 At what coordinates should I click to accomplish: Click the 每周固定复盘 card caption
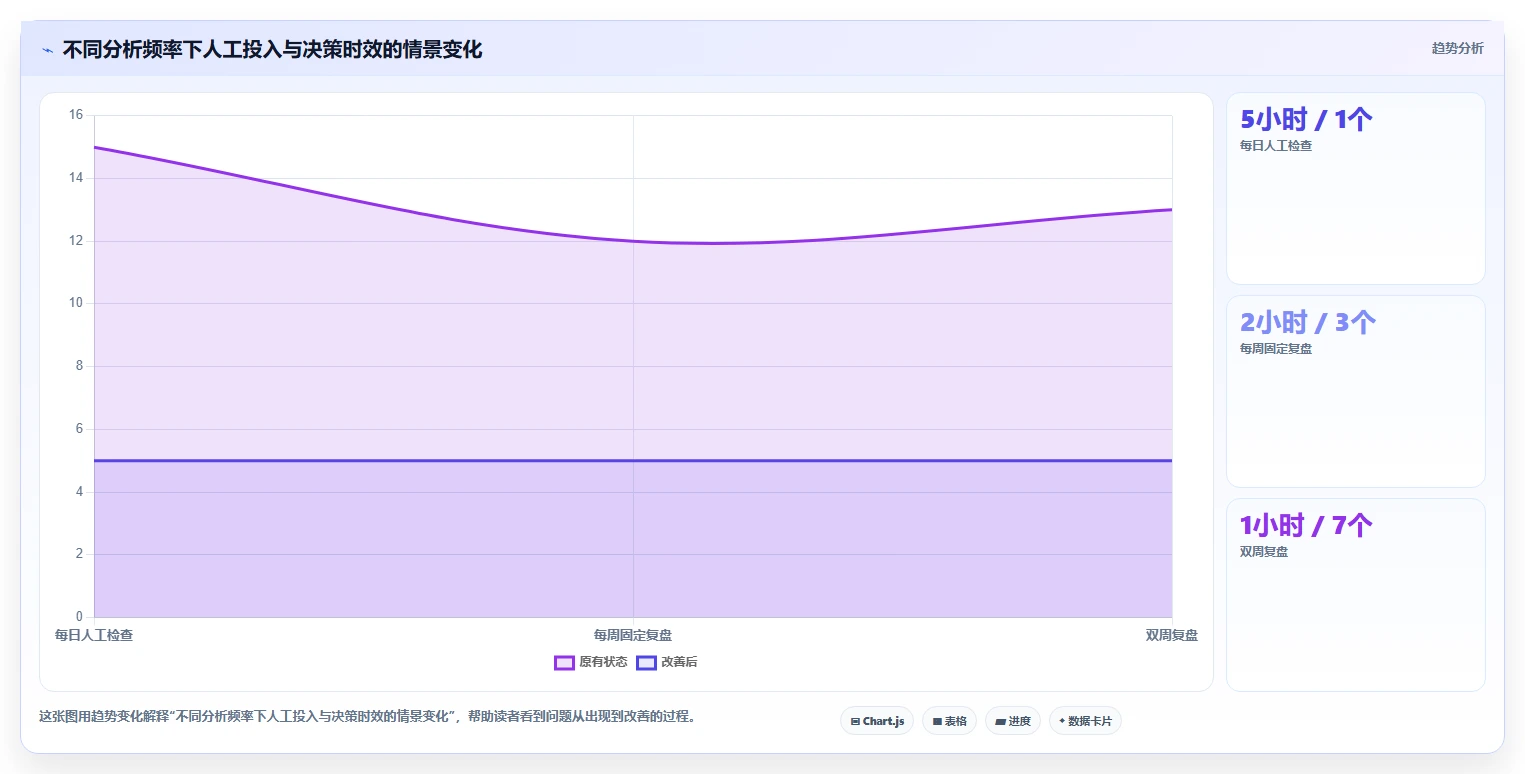pos(1276,349)
